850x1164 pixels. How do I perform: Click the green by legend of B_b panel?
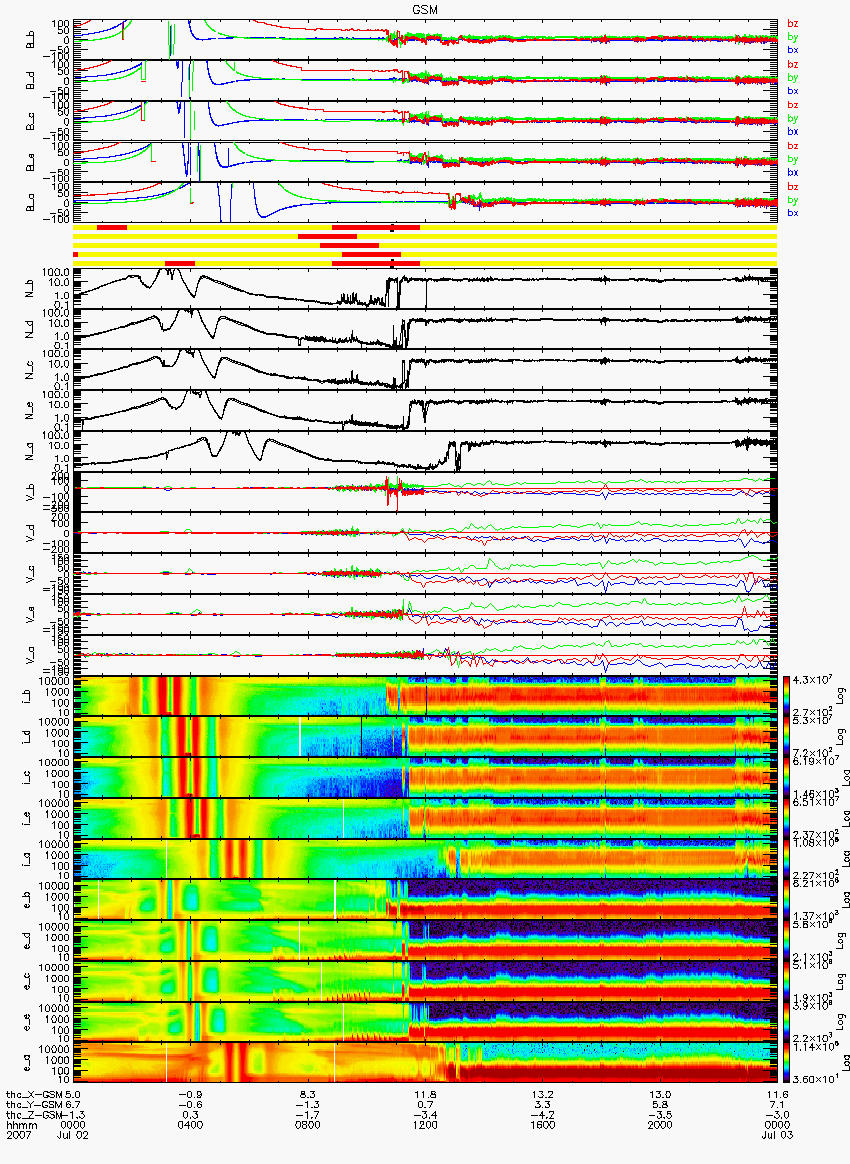[x=793, y=36]
